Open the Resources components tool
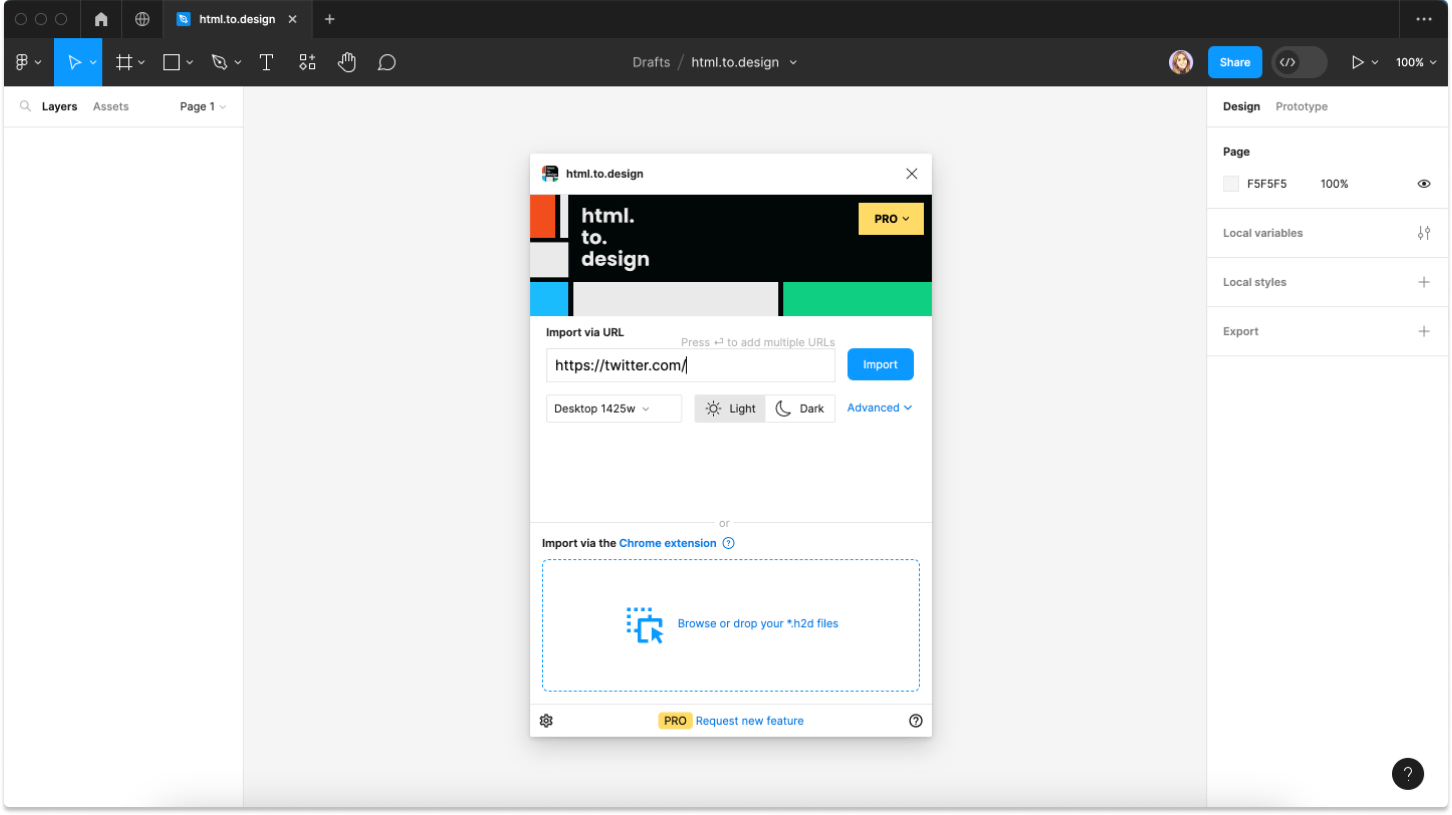Image resolution: width=1452 pixels, height=815 pixels. coord(307,62)
